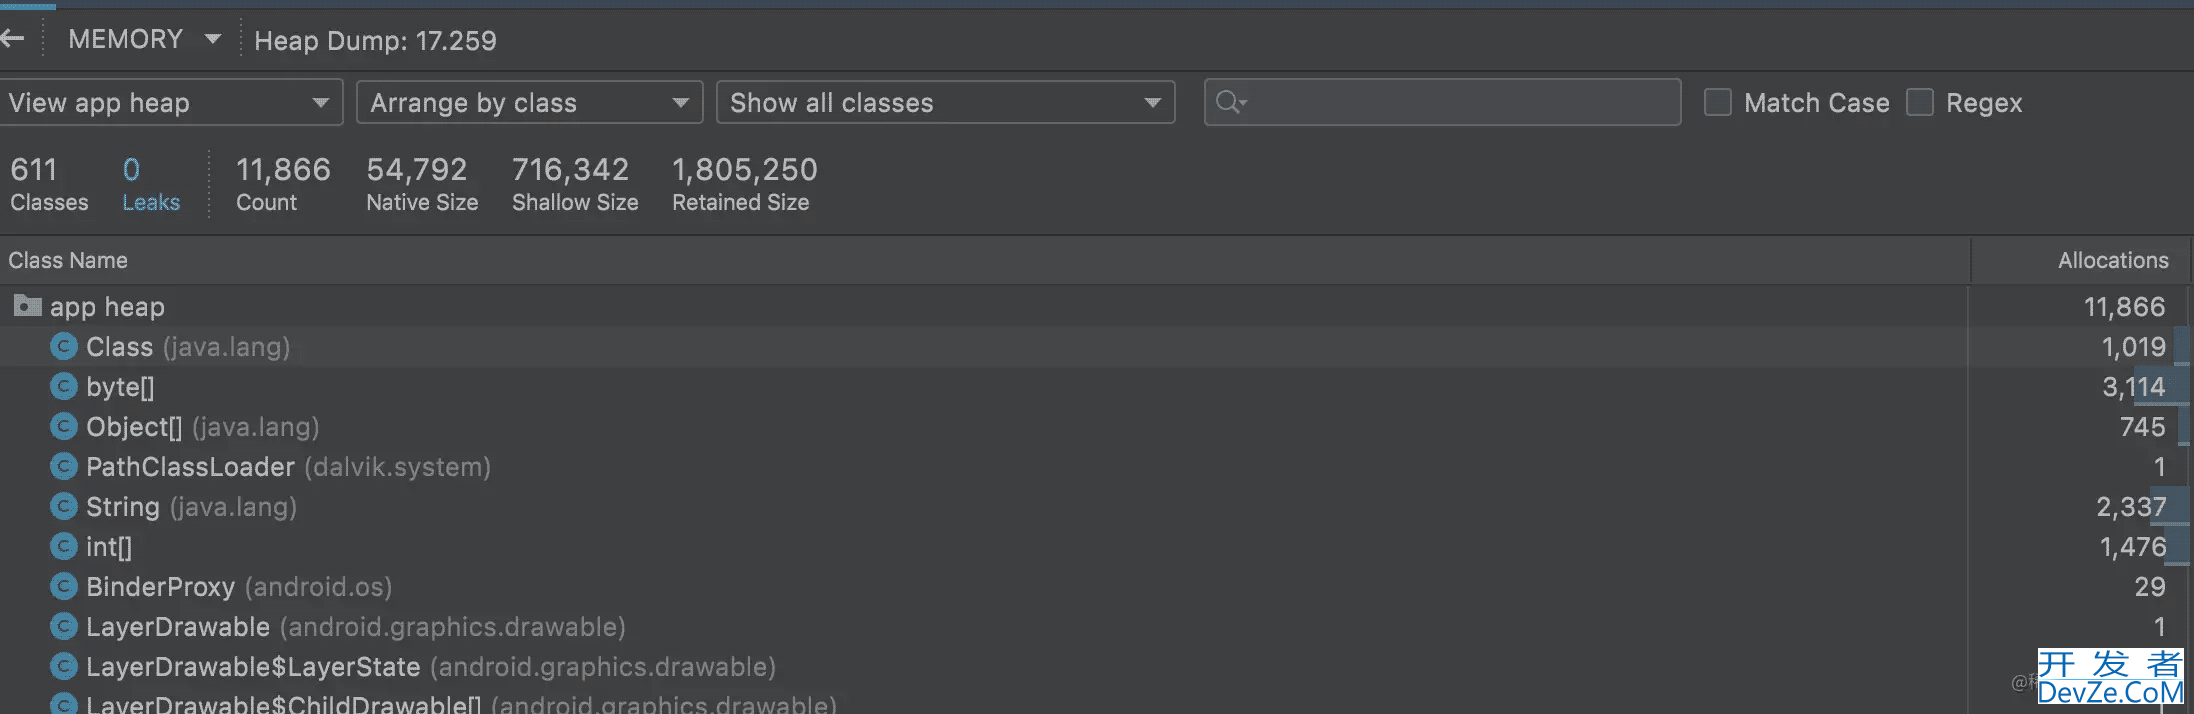Open the Show all classes dropdown

(x=946, y=102)
